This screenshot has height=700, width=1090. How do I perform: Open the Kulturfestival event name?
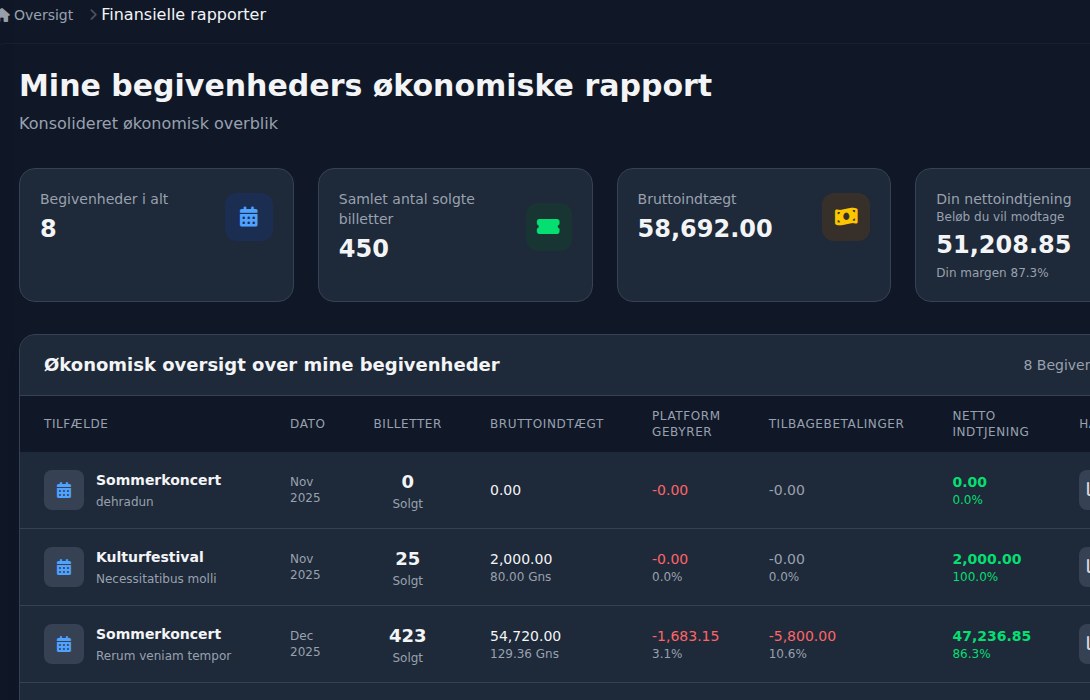click(149, 557)
